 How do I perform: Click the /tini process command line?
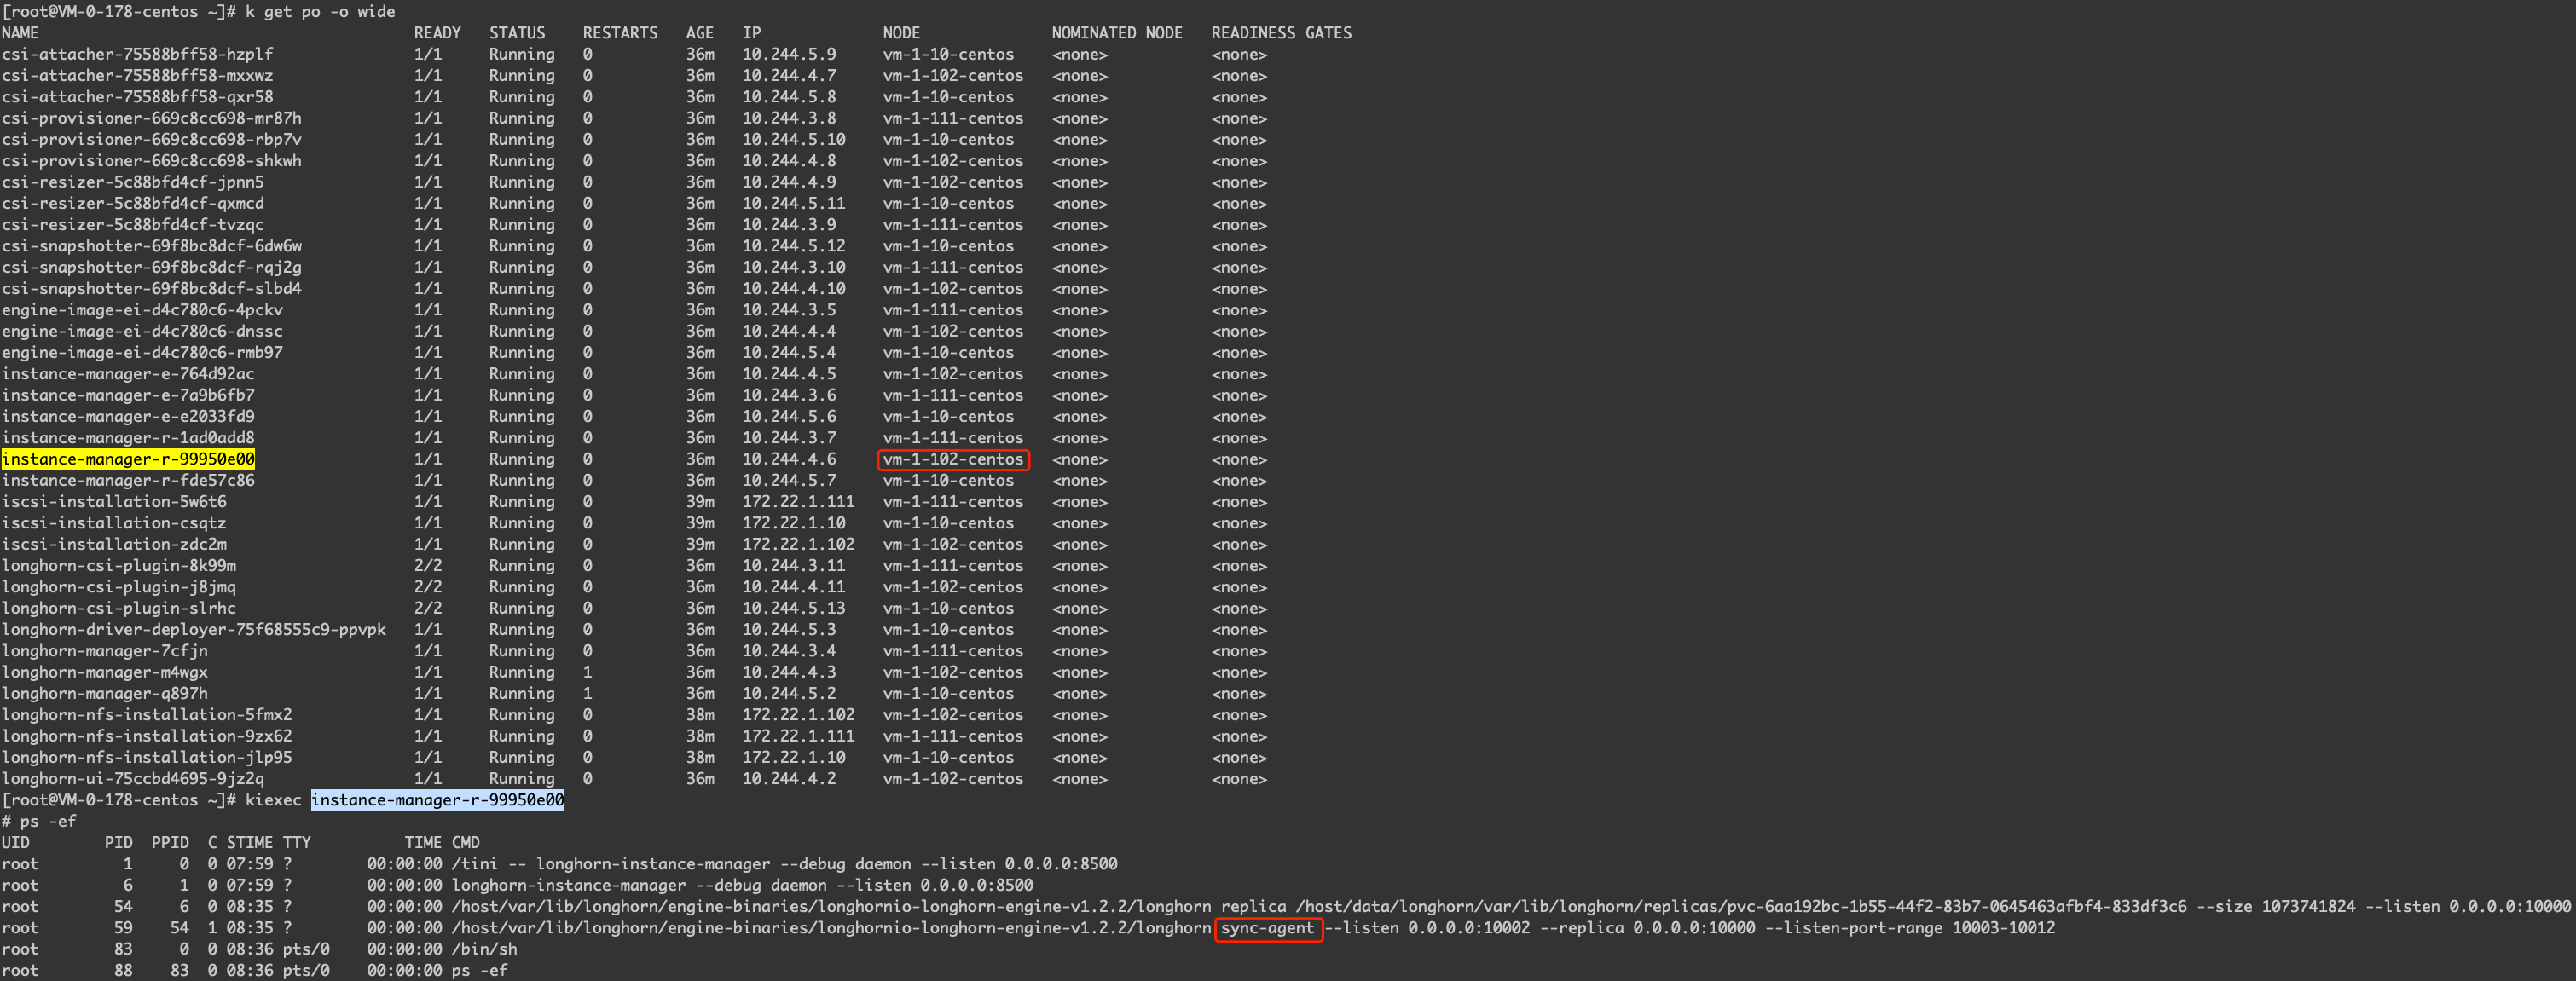click(x=784, y=864)
